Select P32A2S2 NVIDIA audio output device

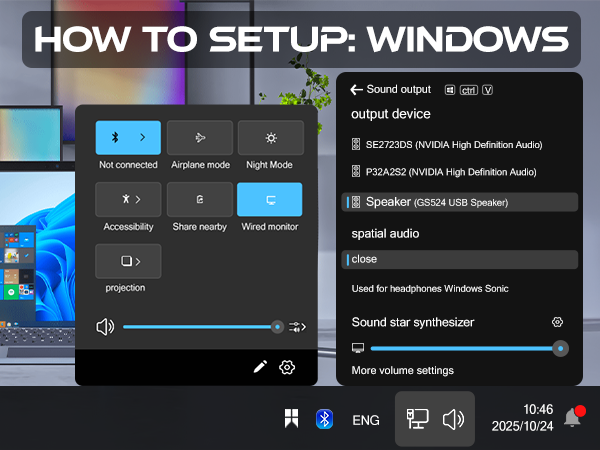click(459, 172)
